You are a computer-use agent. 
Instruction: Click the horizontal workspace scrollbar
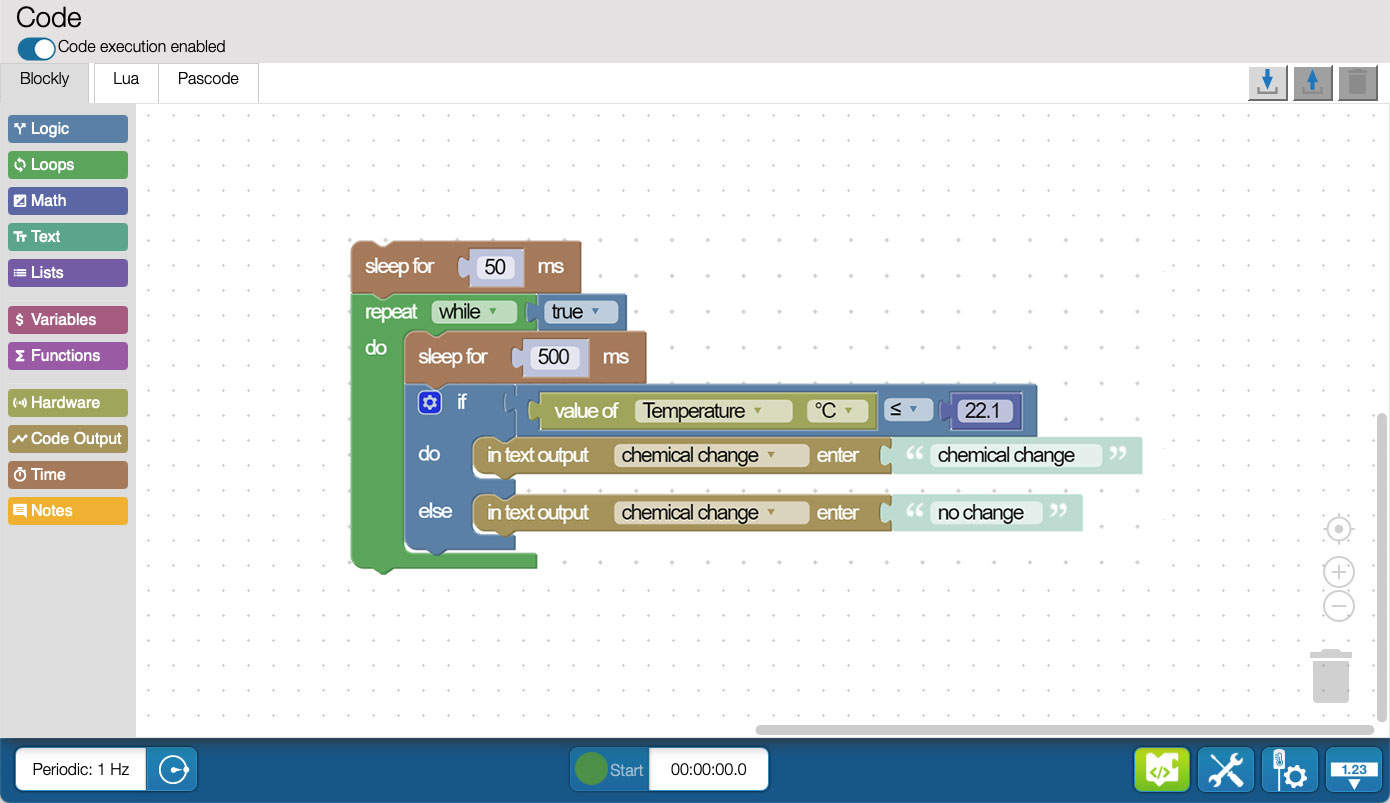(x=1064, y=730)
